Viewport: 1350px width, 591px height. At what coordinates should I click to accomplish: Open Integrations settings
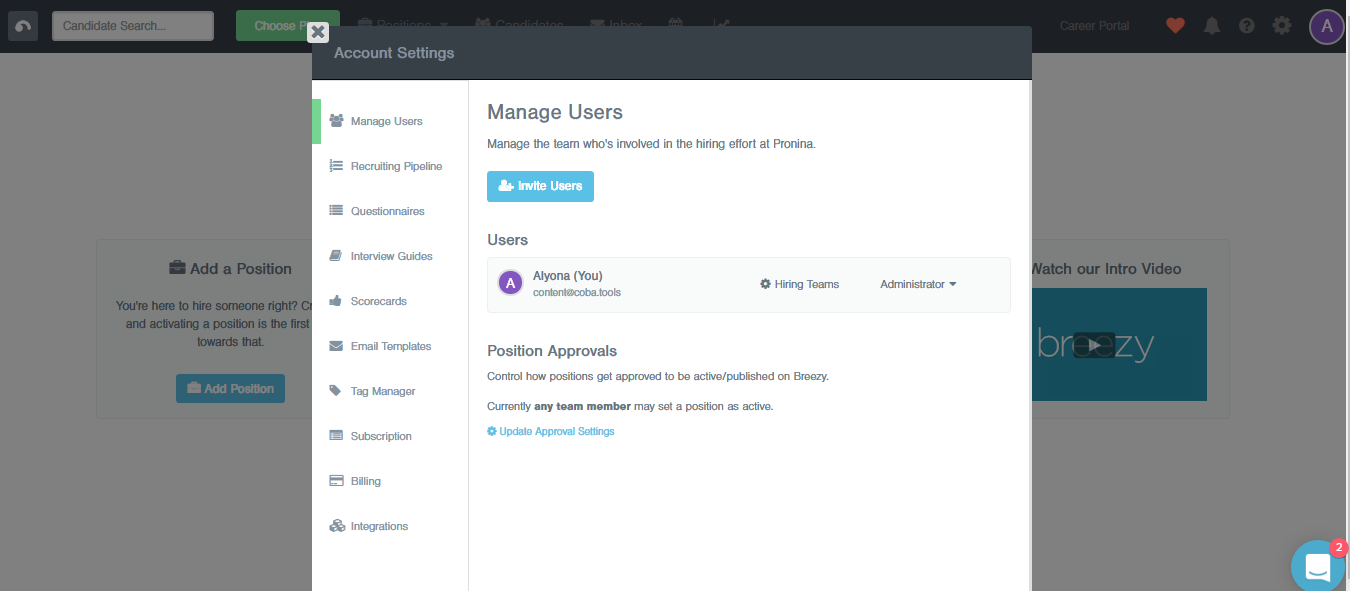pos(379,526)
